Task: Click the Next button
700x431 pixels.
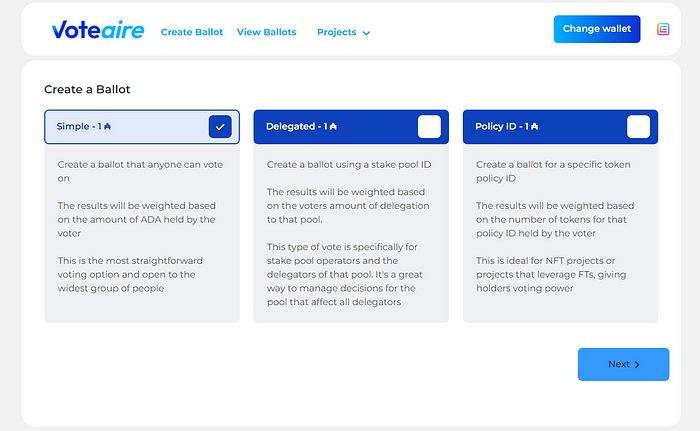Action: (623, 364)
